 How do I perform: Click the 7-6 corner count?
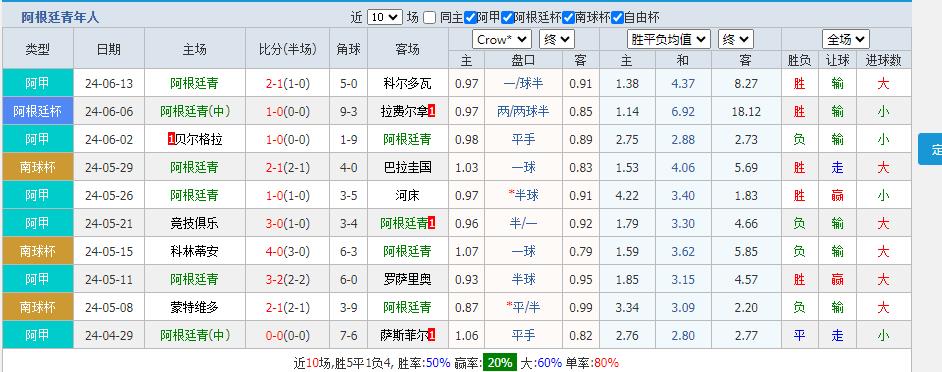[348, 335]
